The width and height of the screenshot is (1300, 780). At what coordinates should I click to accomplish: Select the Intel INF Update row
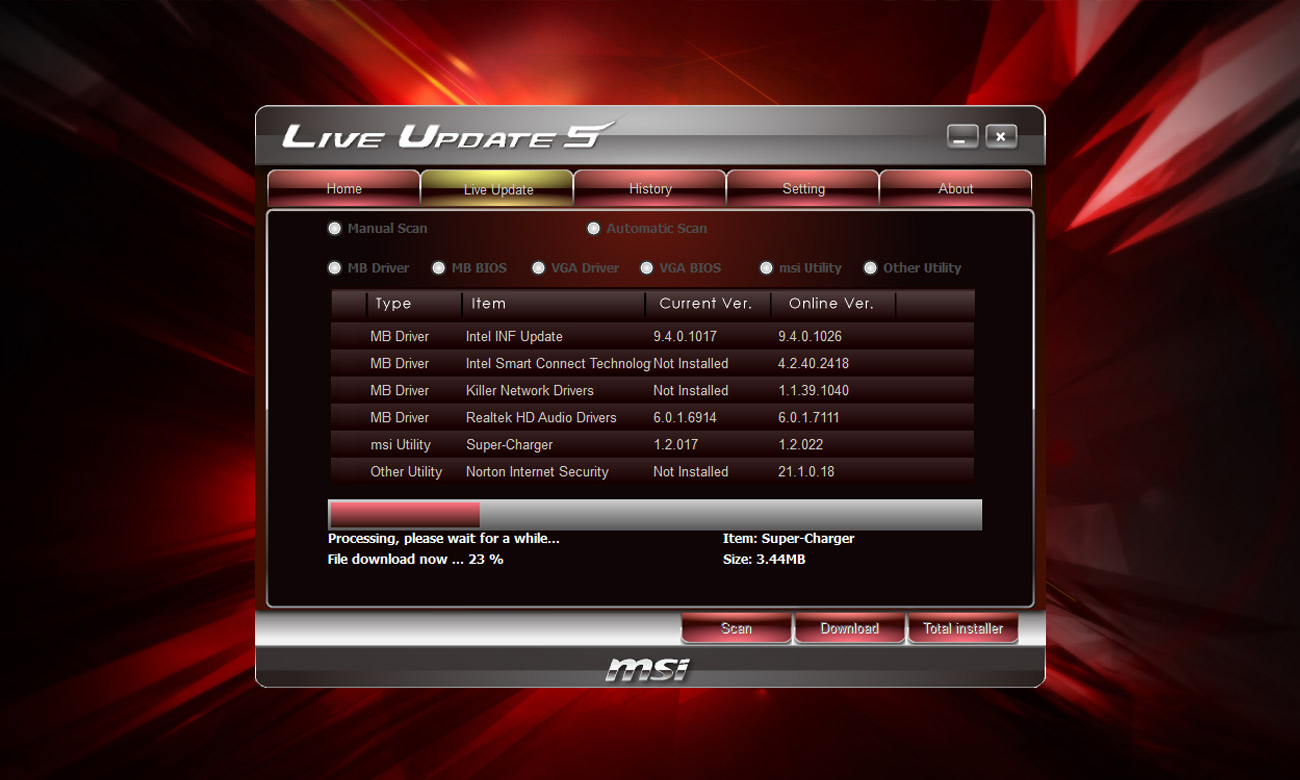point(652,336)
